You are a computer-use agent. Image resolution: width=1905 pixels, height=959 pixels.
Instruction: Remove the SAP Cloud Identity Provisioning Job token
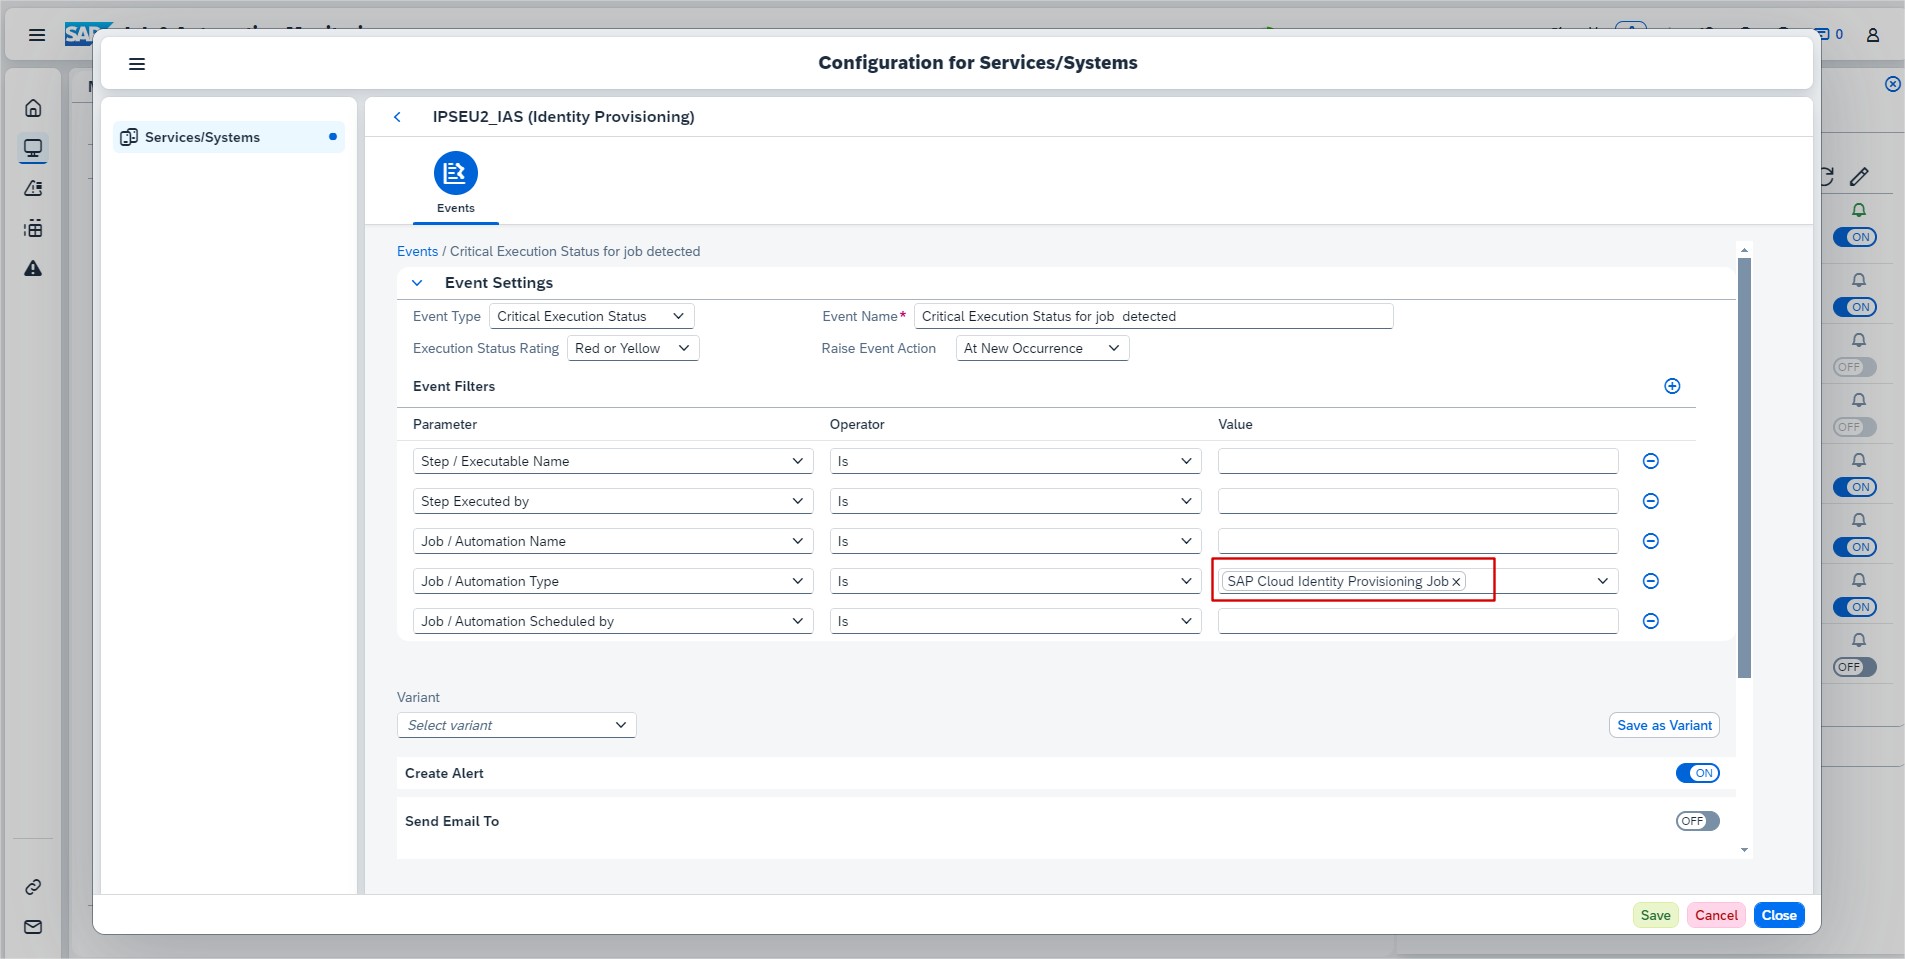(1456, 582)
